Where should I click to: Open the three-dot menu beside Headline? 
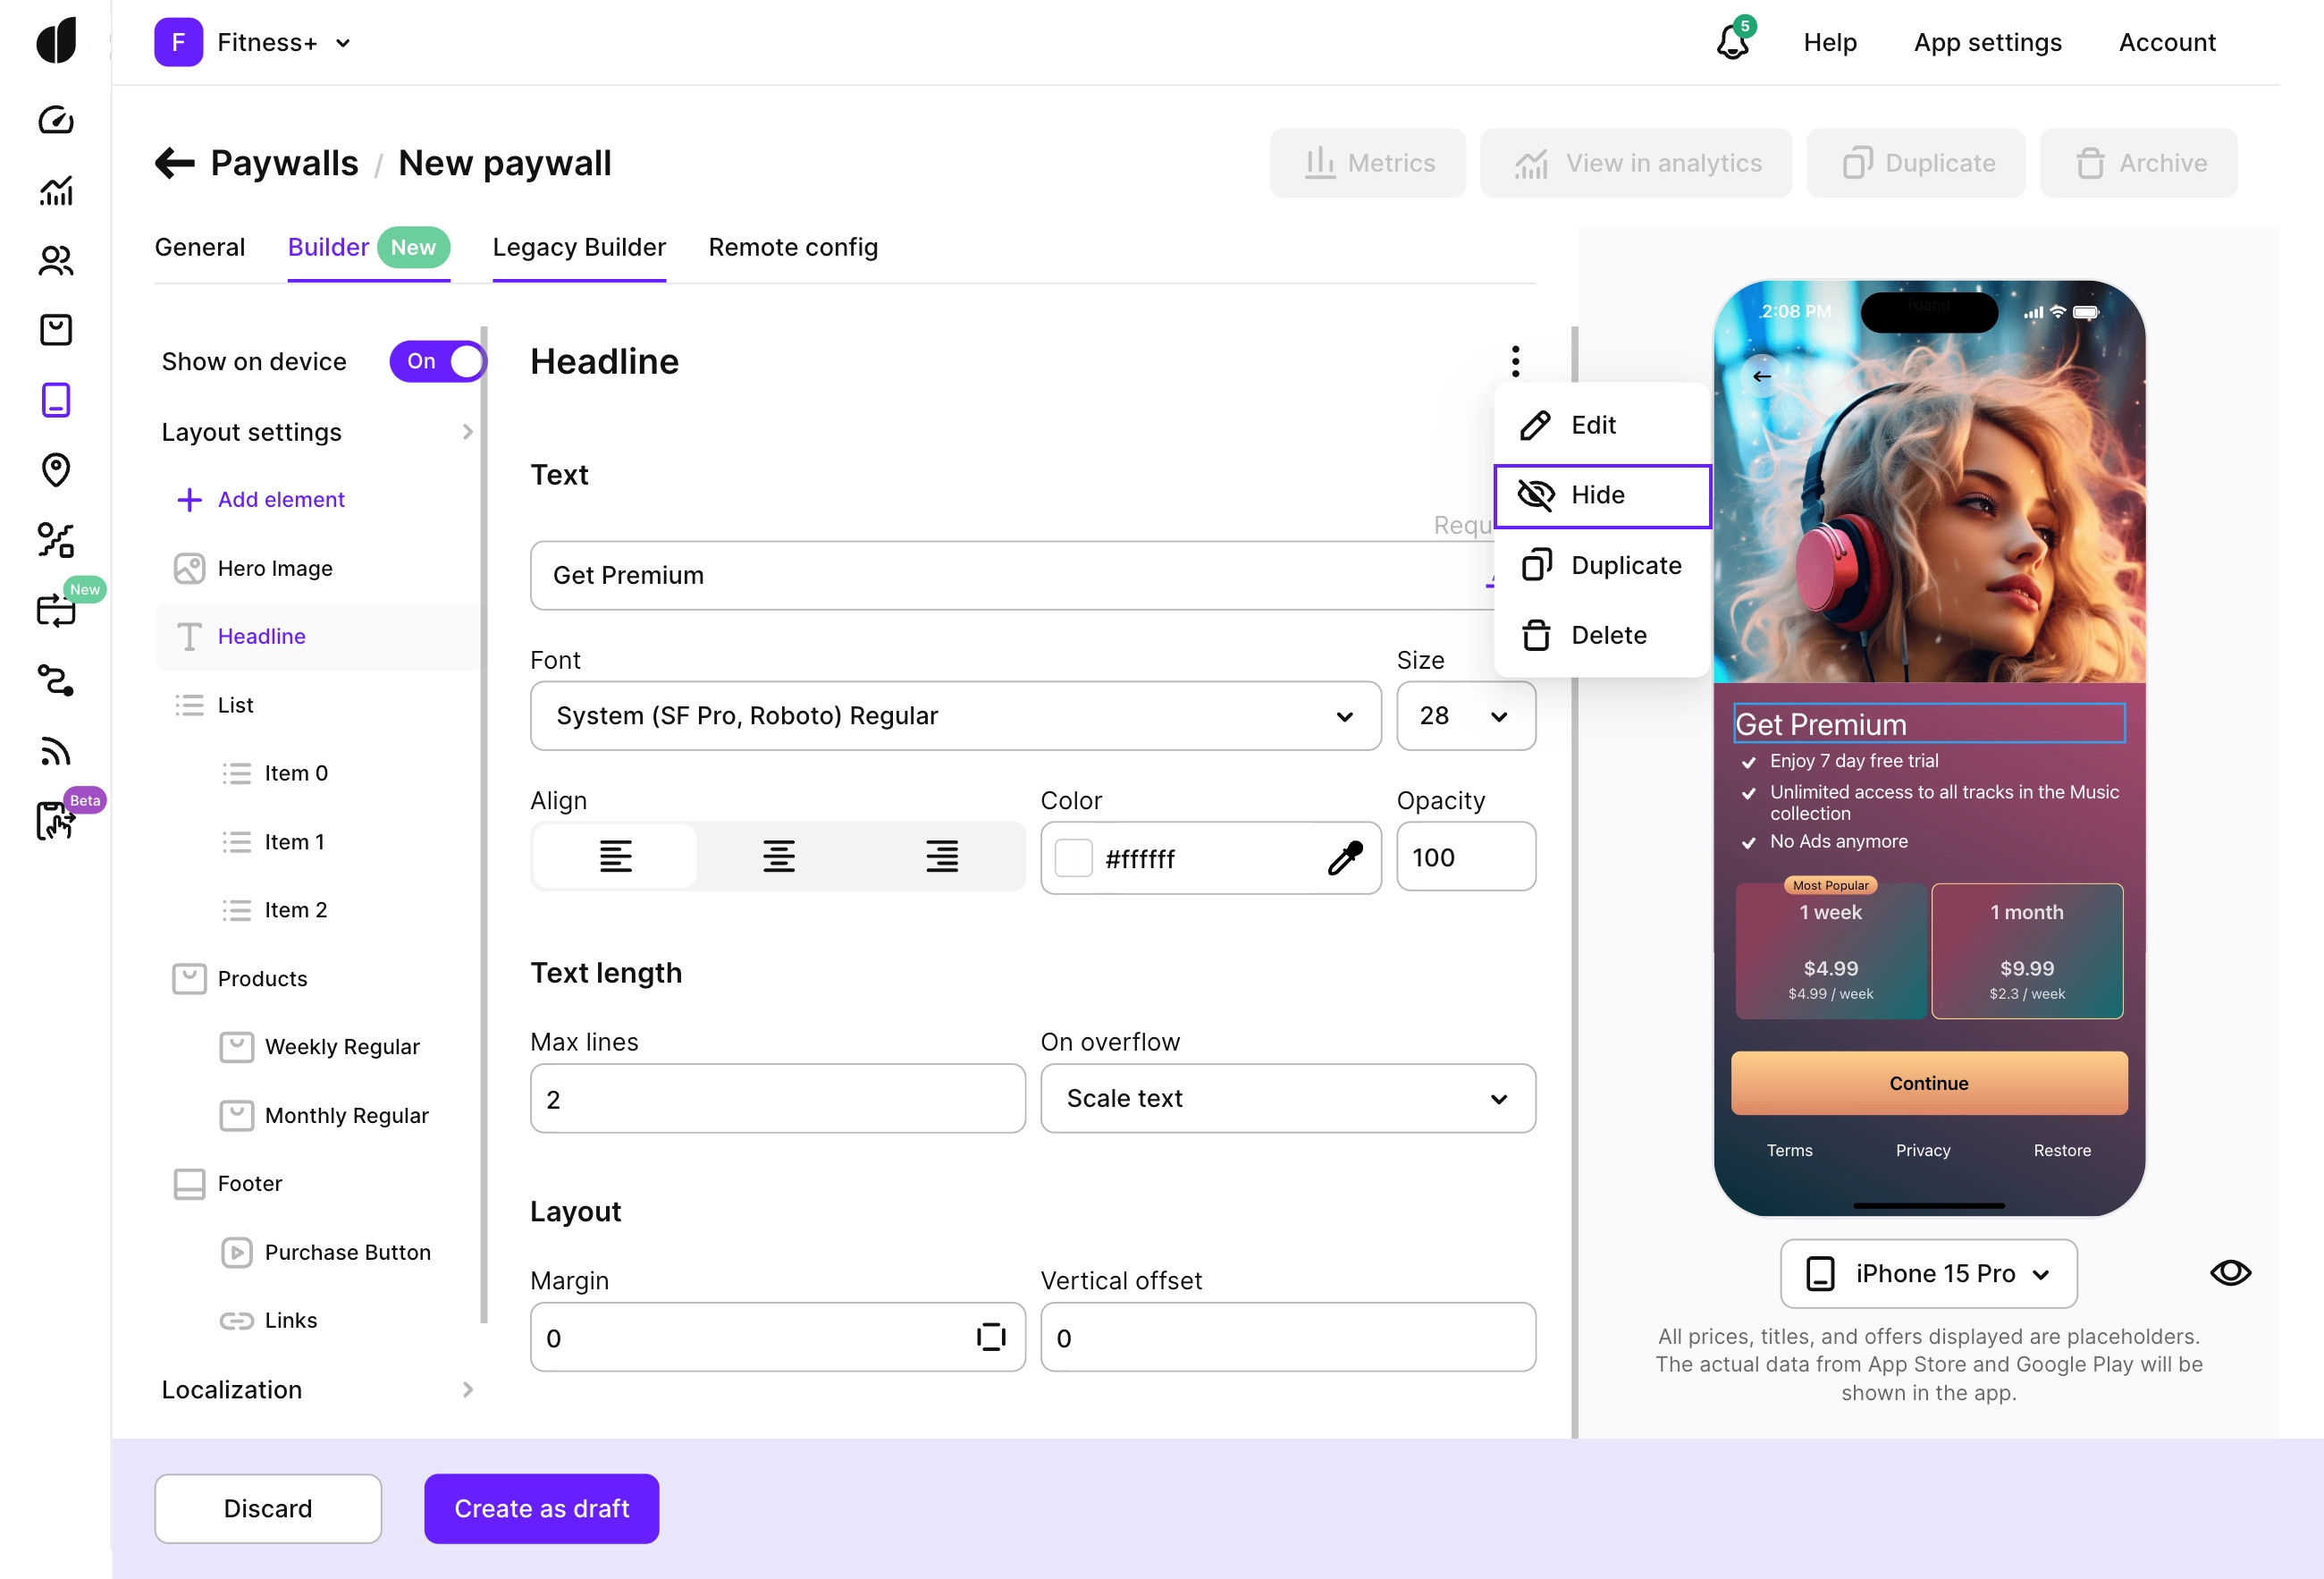pos(1515,361)
